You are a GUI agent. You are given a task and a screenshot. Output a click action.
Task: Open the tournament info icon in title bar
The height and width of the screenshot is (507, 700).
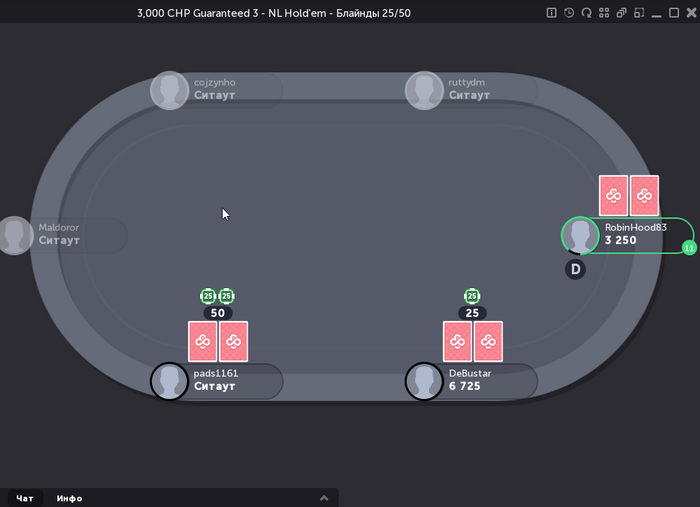[x=551, y=13]
